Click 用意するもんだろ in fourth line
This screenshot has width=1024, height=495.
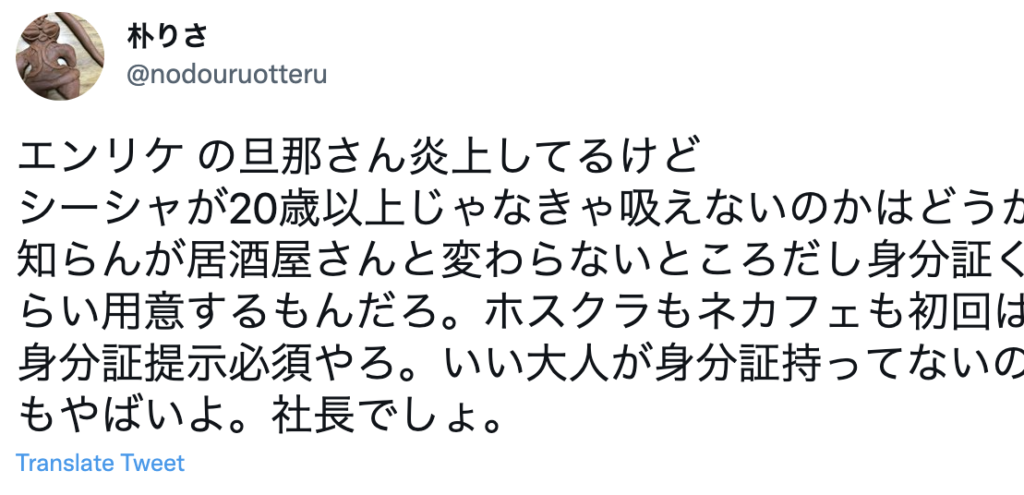(x=266, y=315)
